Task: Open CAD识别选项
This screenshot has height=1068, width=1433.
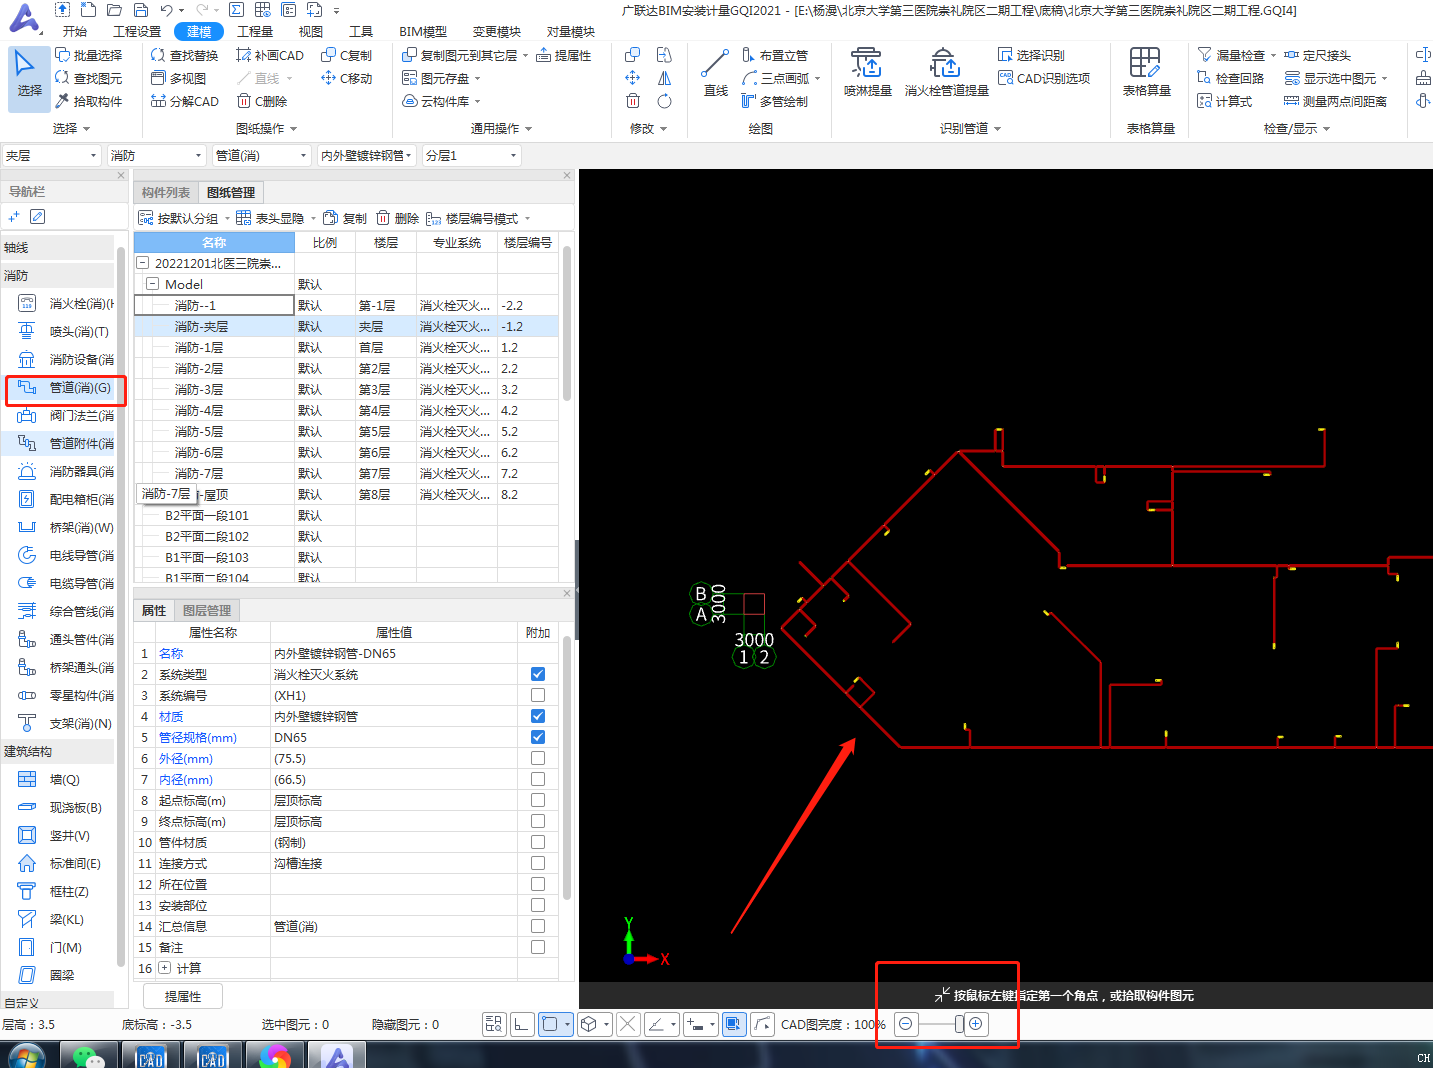Action: click(1044, 78)
